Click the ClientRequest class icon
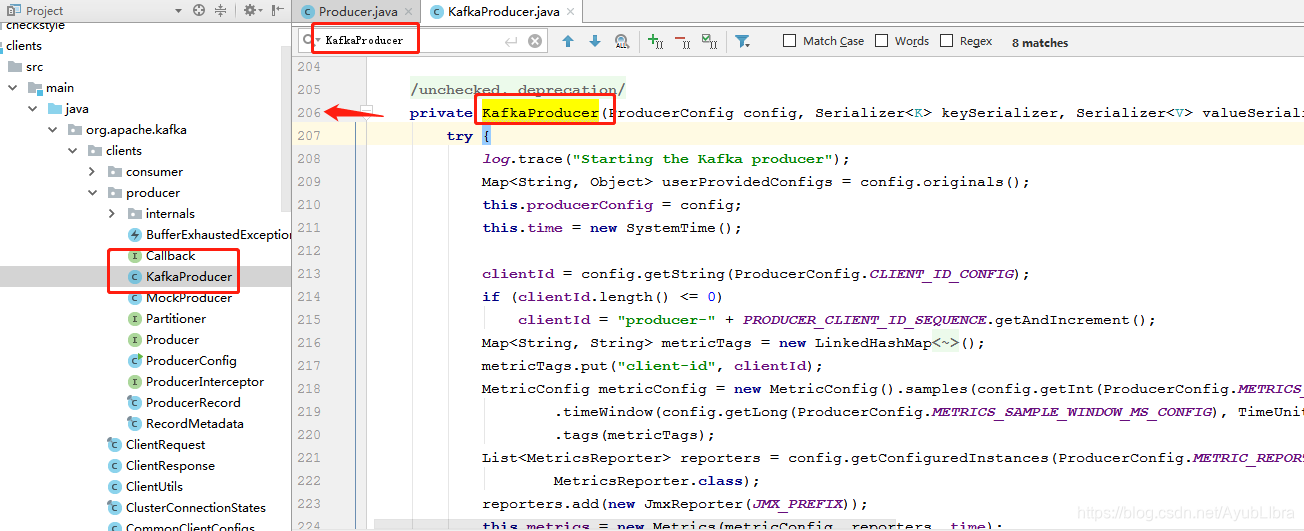1304x531 pixels. (x=115, y=445)
